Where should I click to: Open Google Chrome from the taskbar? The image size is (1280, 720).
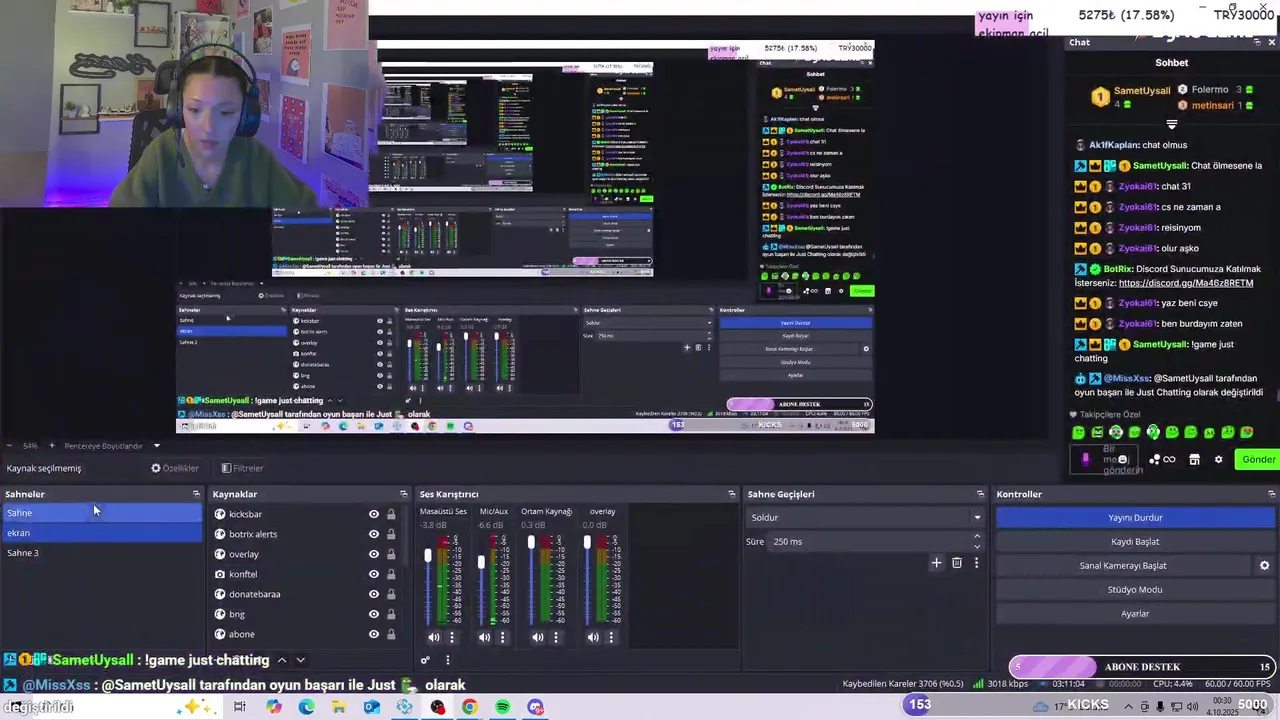click(469, 707)
